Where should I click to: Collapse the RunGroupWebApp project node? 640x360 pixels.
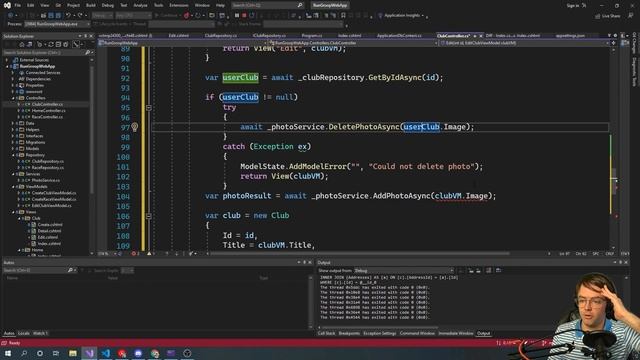(7, 66)
